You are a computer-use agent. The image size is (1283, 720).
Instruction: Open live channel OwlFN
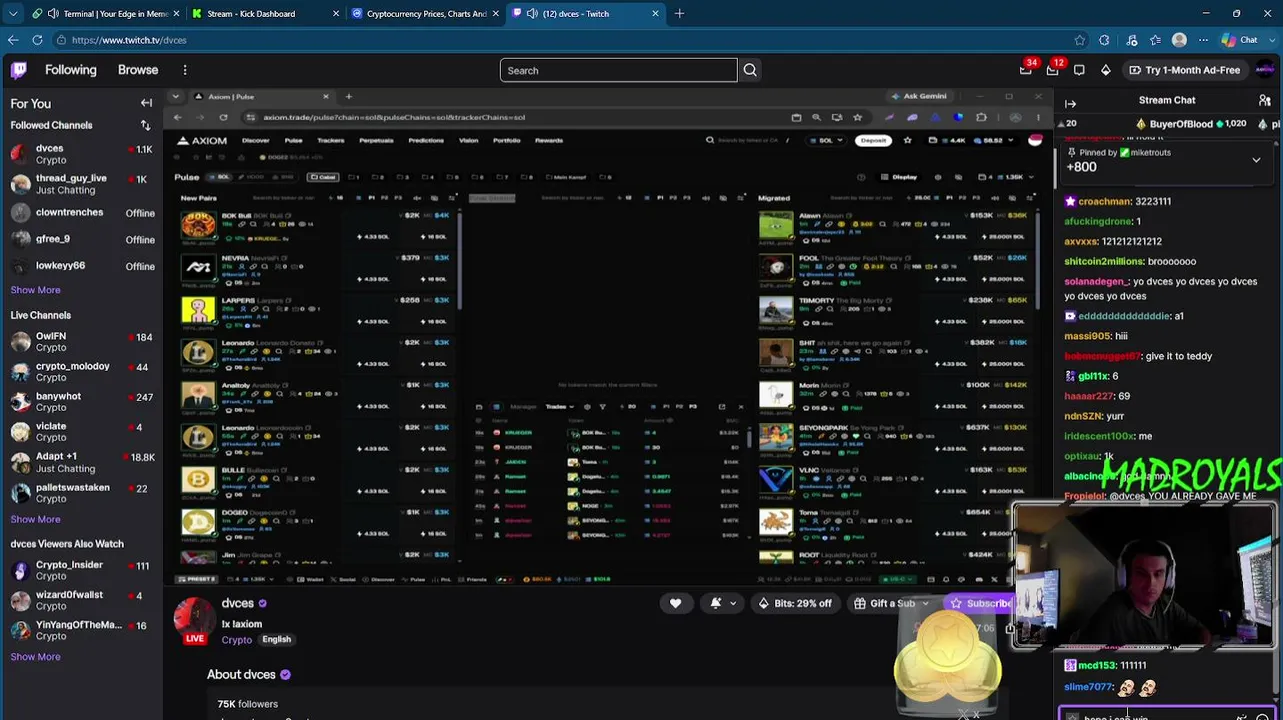tap(81, 342)
